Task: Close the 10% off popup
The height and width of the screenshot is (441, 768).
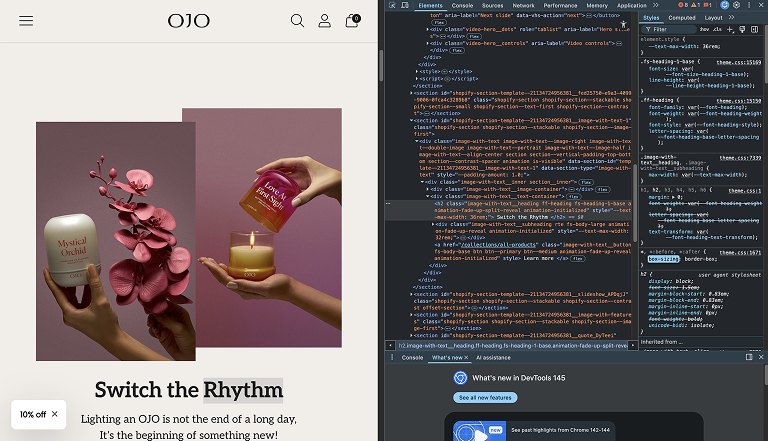Action: click(54, 414)
